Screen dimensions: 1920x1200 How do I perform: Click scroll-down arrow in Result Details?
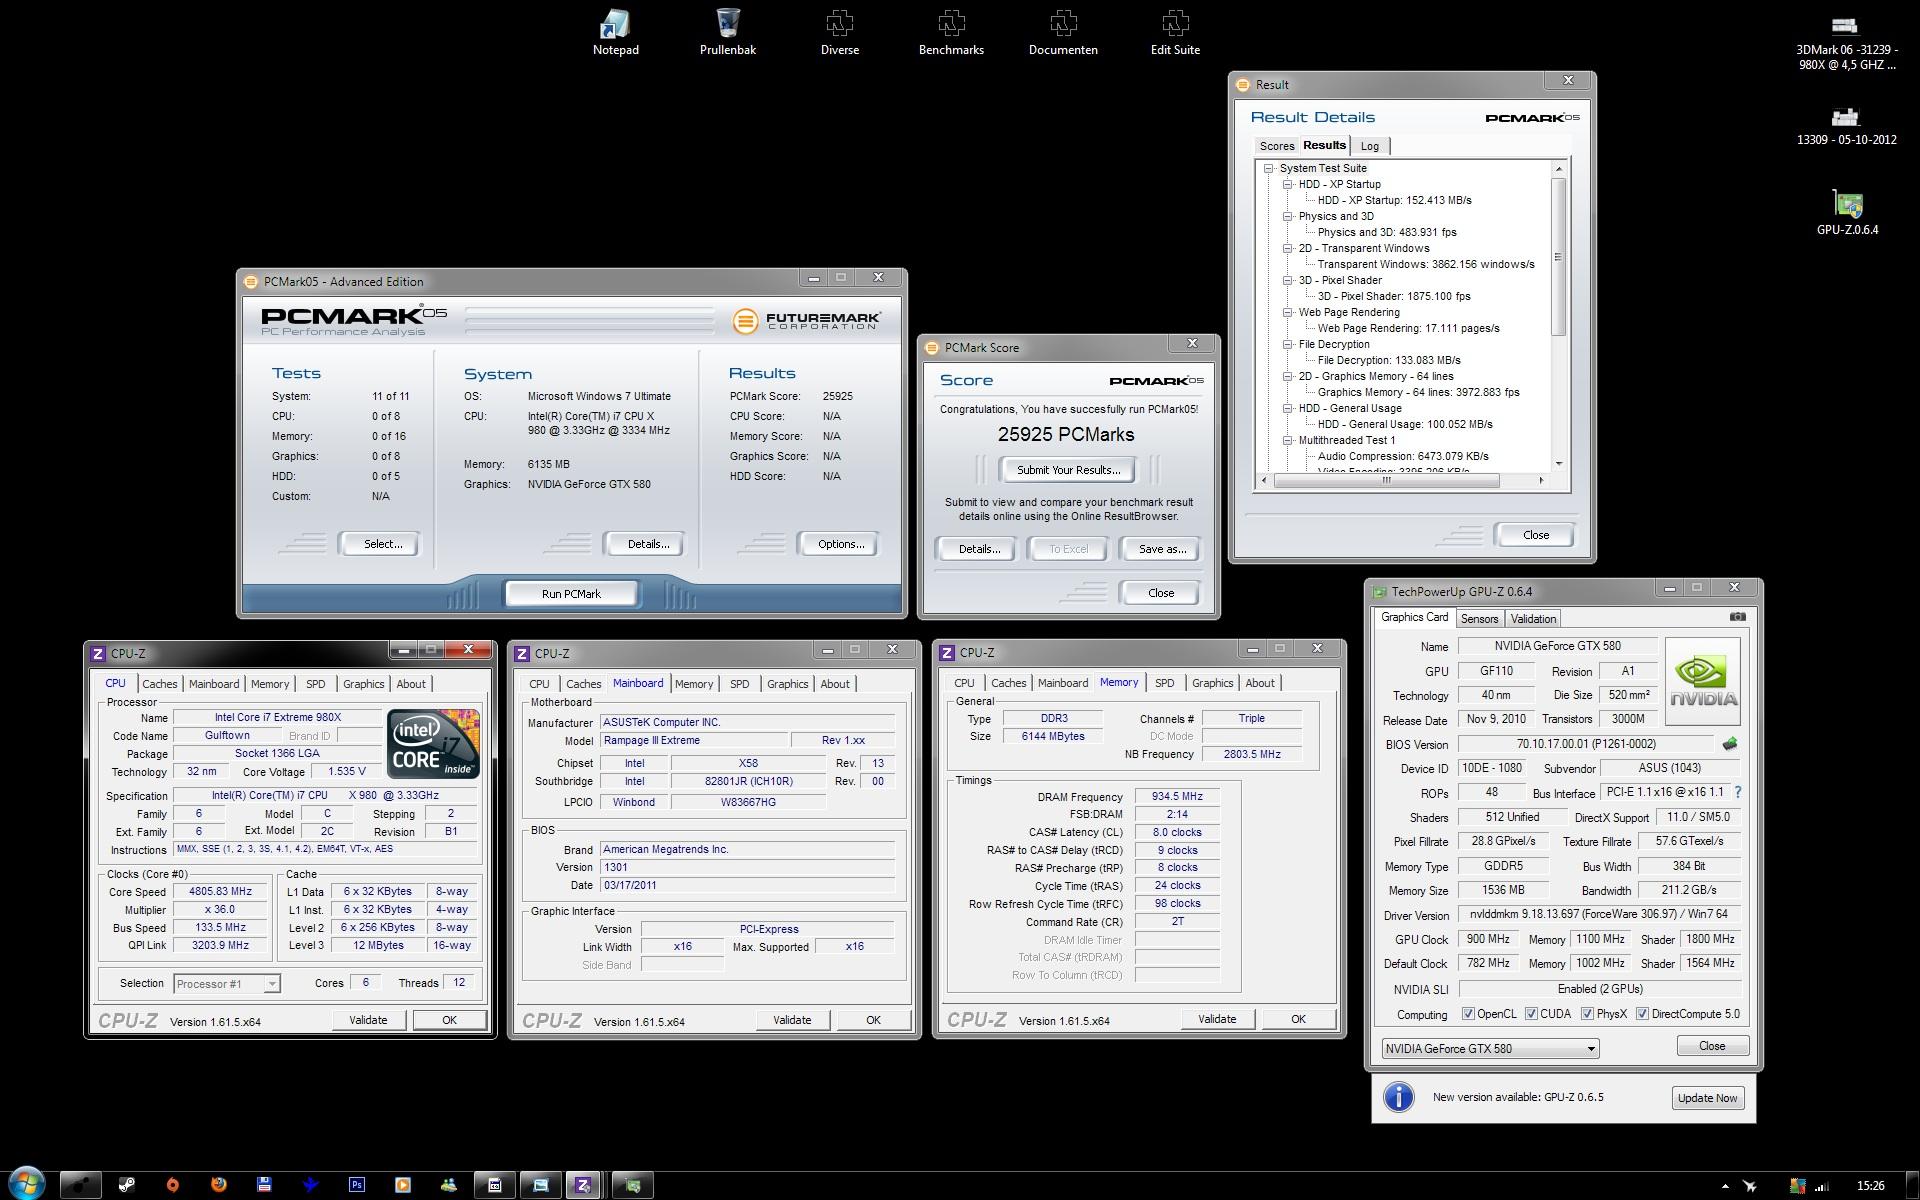1558,464
